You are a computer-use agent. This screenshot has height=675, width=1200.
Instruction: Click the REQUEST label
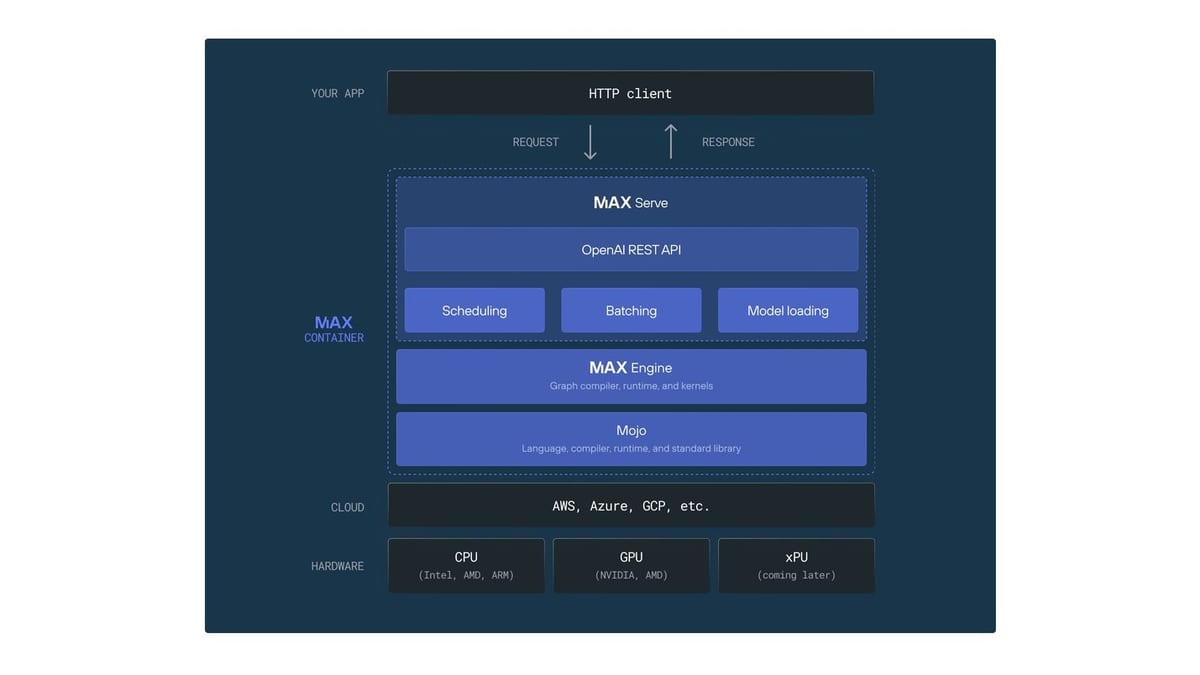[536, 142]
